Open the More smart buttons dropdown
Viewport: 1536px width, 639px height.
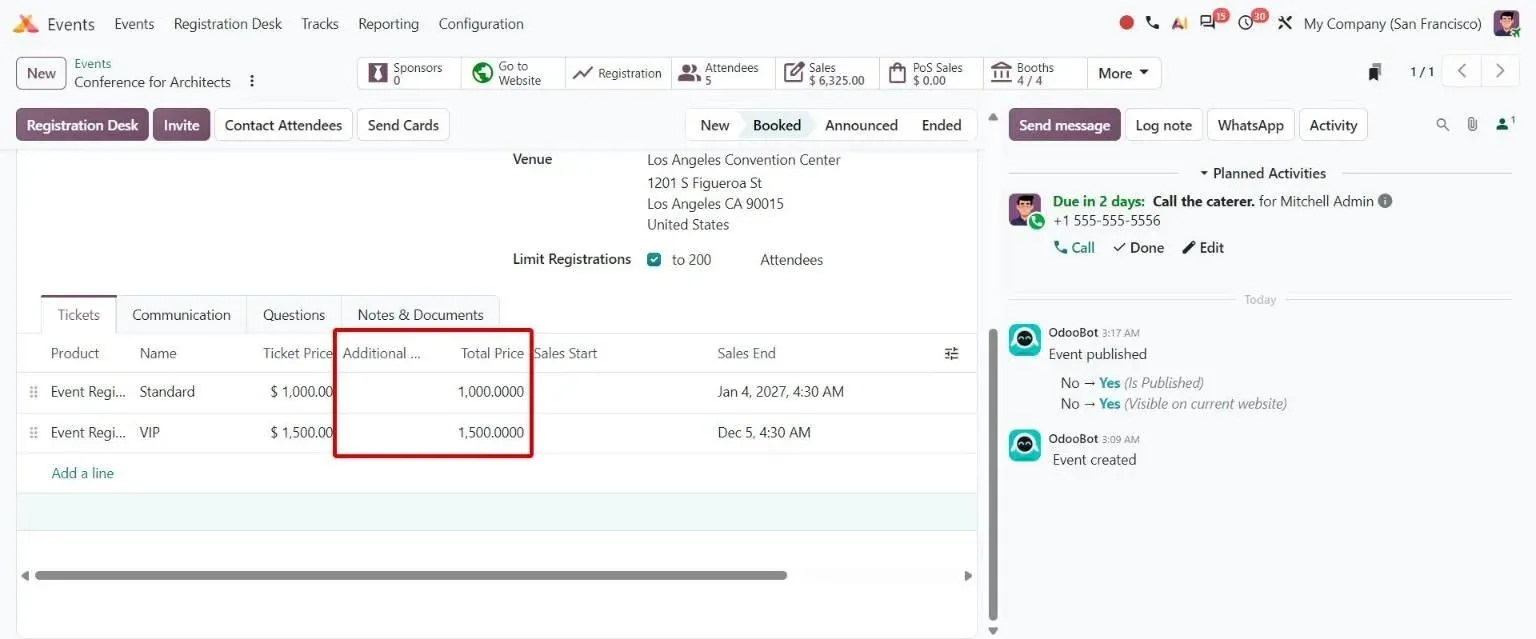[1124, 73]
